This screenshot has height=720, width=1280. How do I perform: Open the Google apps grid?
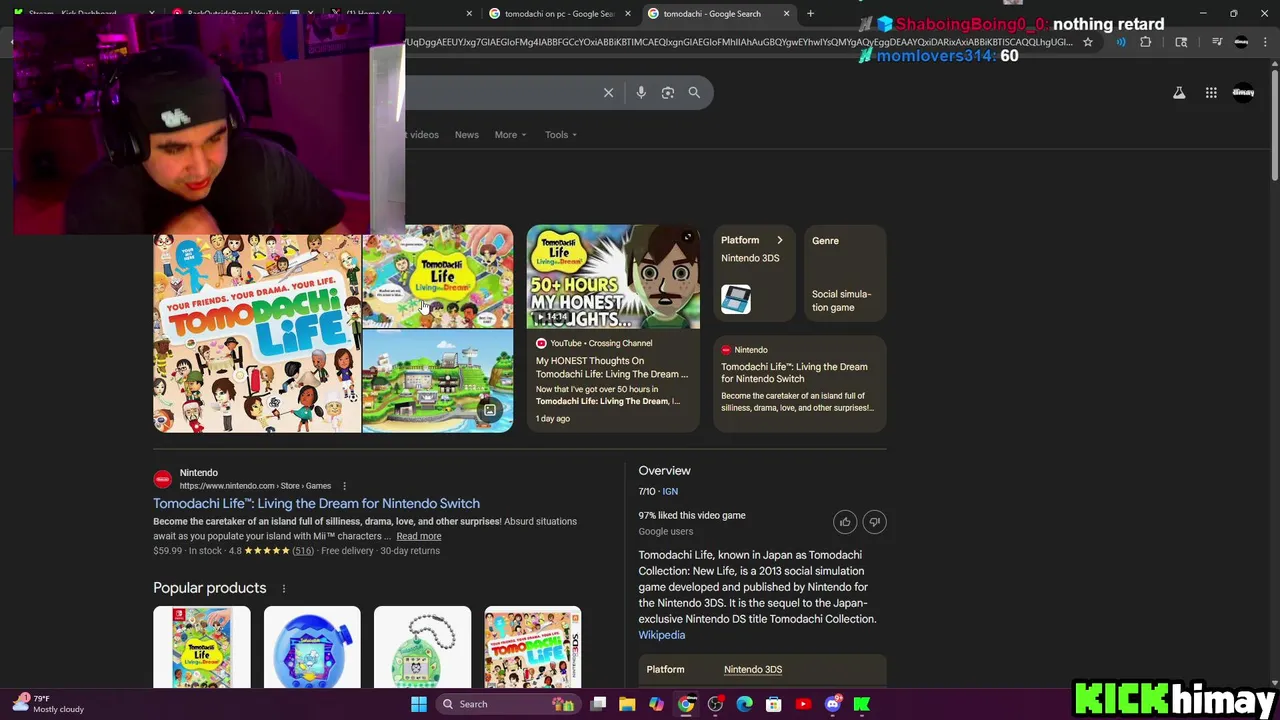pyautogui.click(x=1211, y=92)
